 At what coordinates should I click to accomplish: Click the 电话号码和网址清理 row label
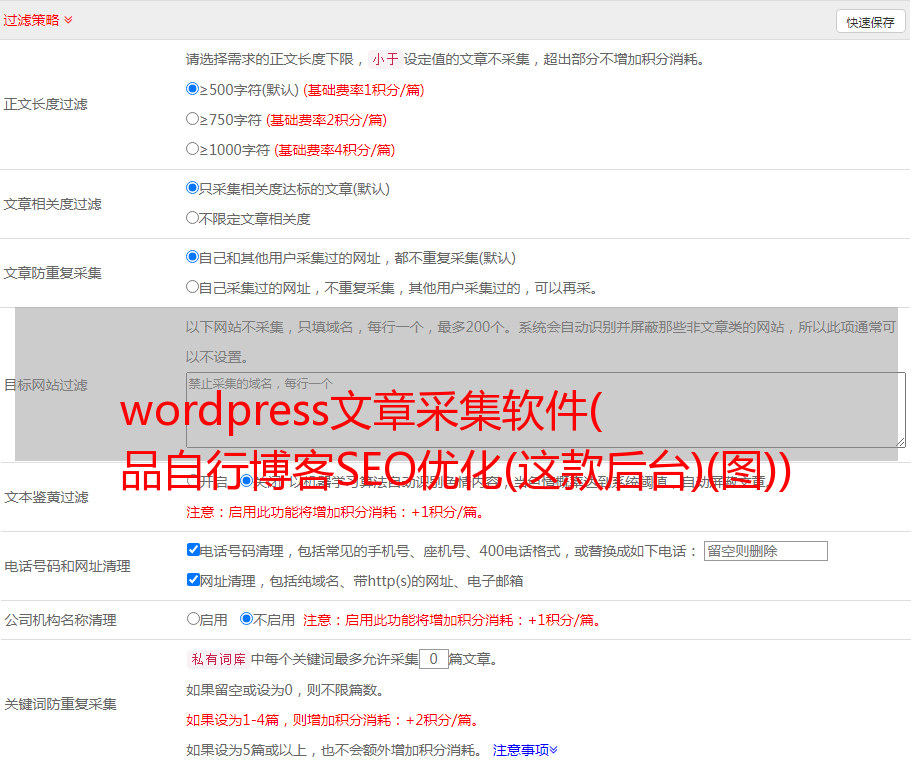(x=67, y=566)
